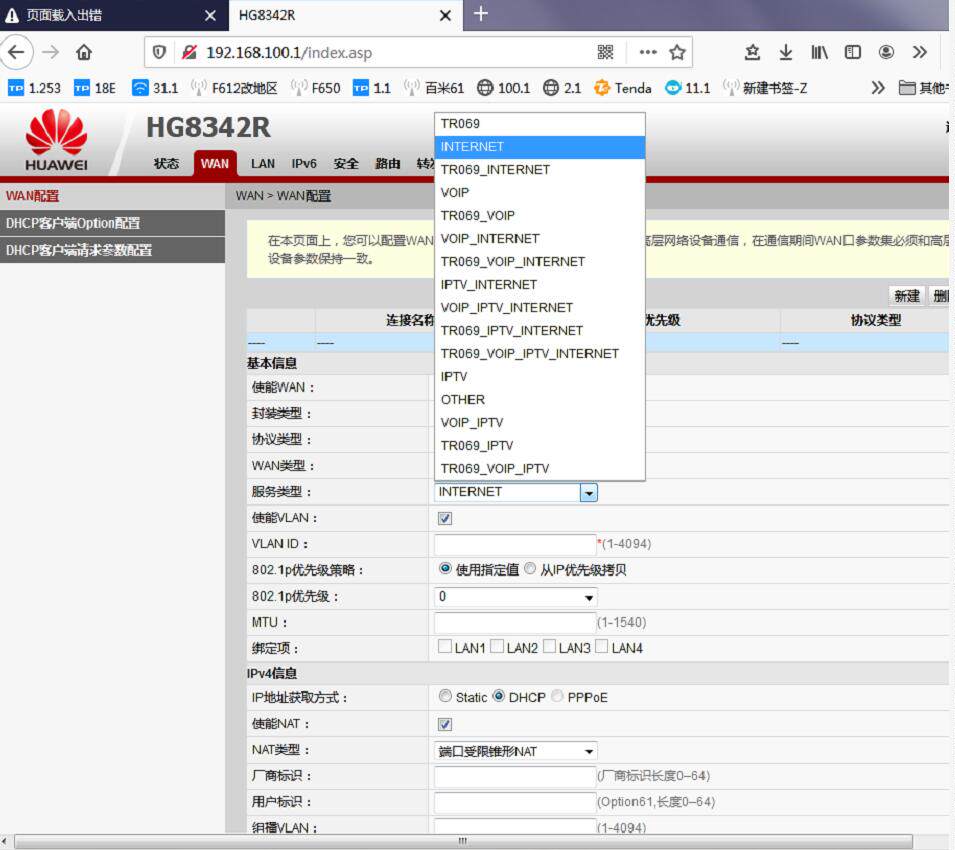
Task: Select the 使用指定值 radio button
Action: (x=445, y=568)
